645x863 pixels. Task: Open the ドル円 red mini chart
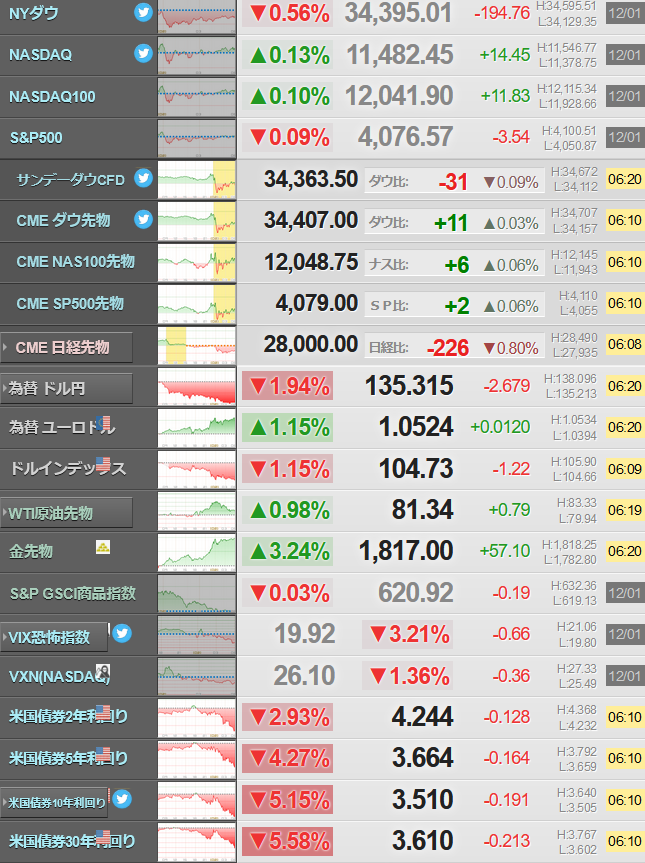[x=196, y=386]
